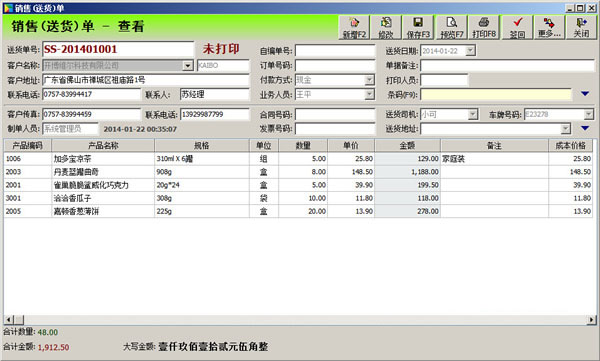
Task: Click the left scroll arrow of horizontal scrollbar
Action: pyautogui.click(x=8, y=320)
